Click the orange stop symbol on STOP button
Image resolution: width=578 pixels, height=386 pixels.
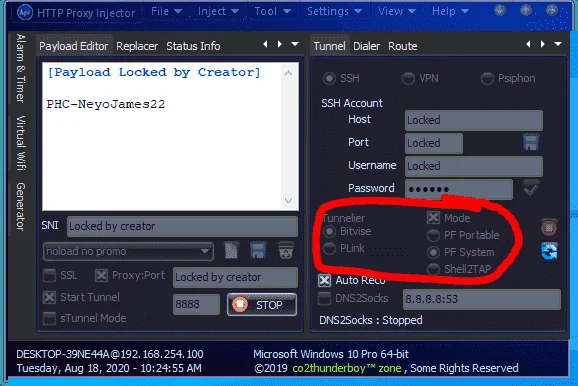point(240,305)
